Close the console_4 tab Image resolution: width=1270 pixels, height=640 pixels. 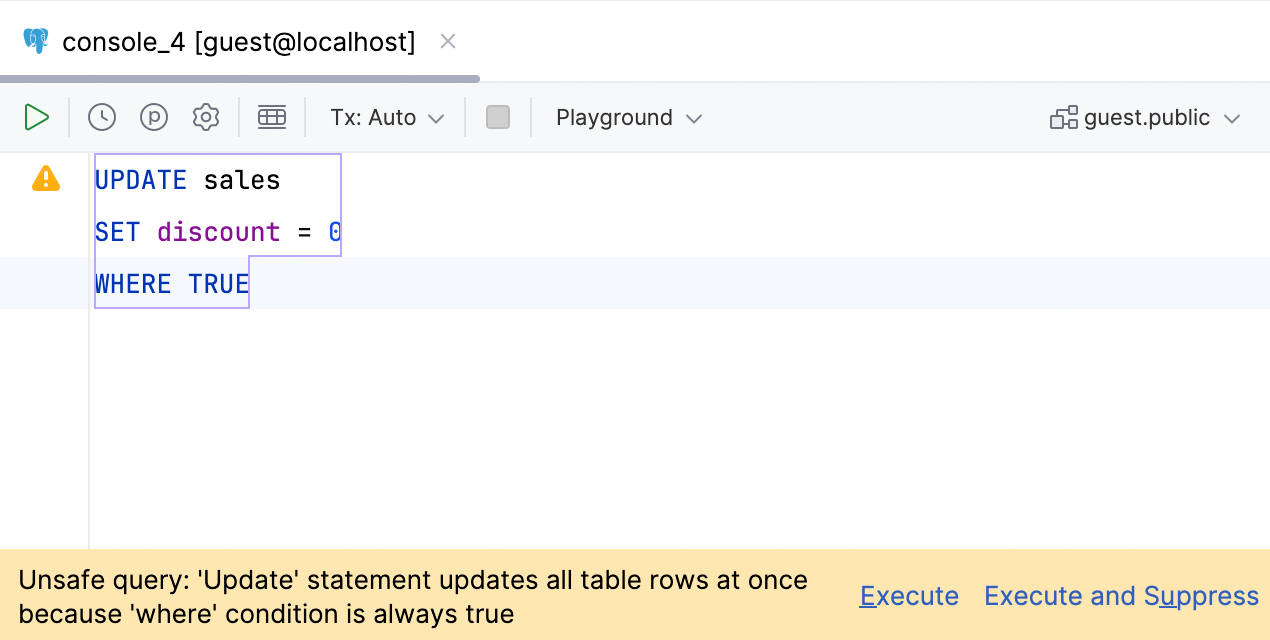448,41
